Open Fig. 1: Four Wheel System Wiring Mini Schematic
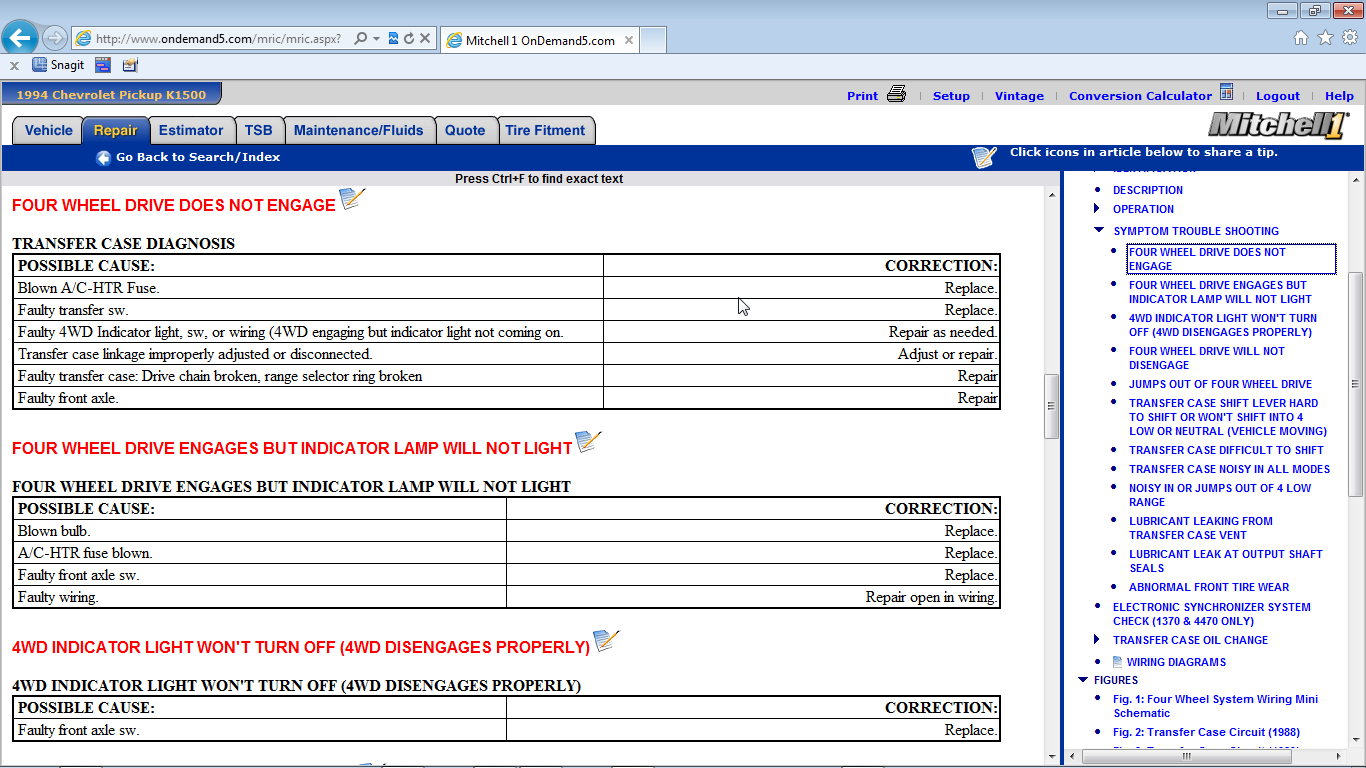 1216,706
